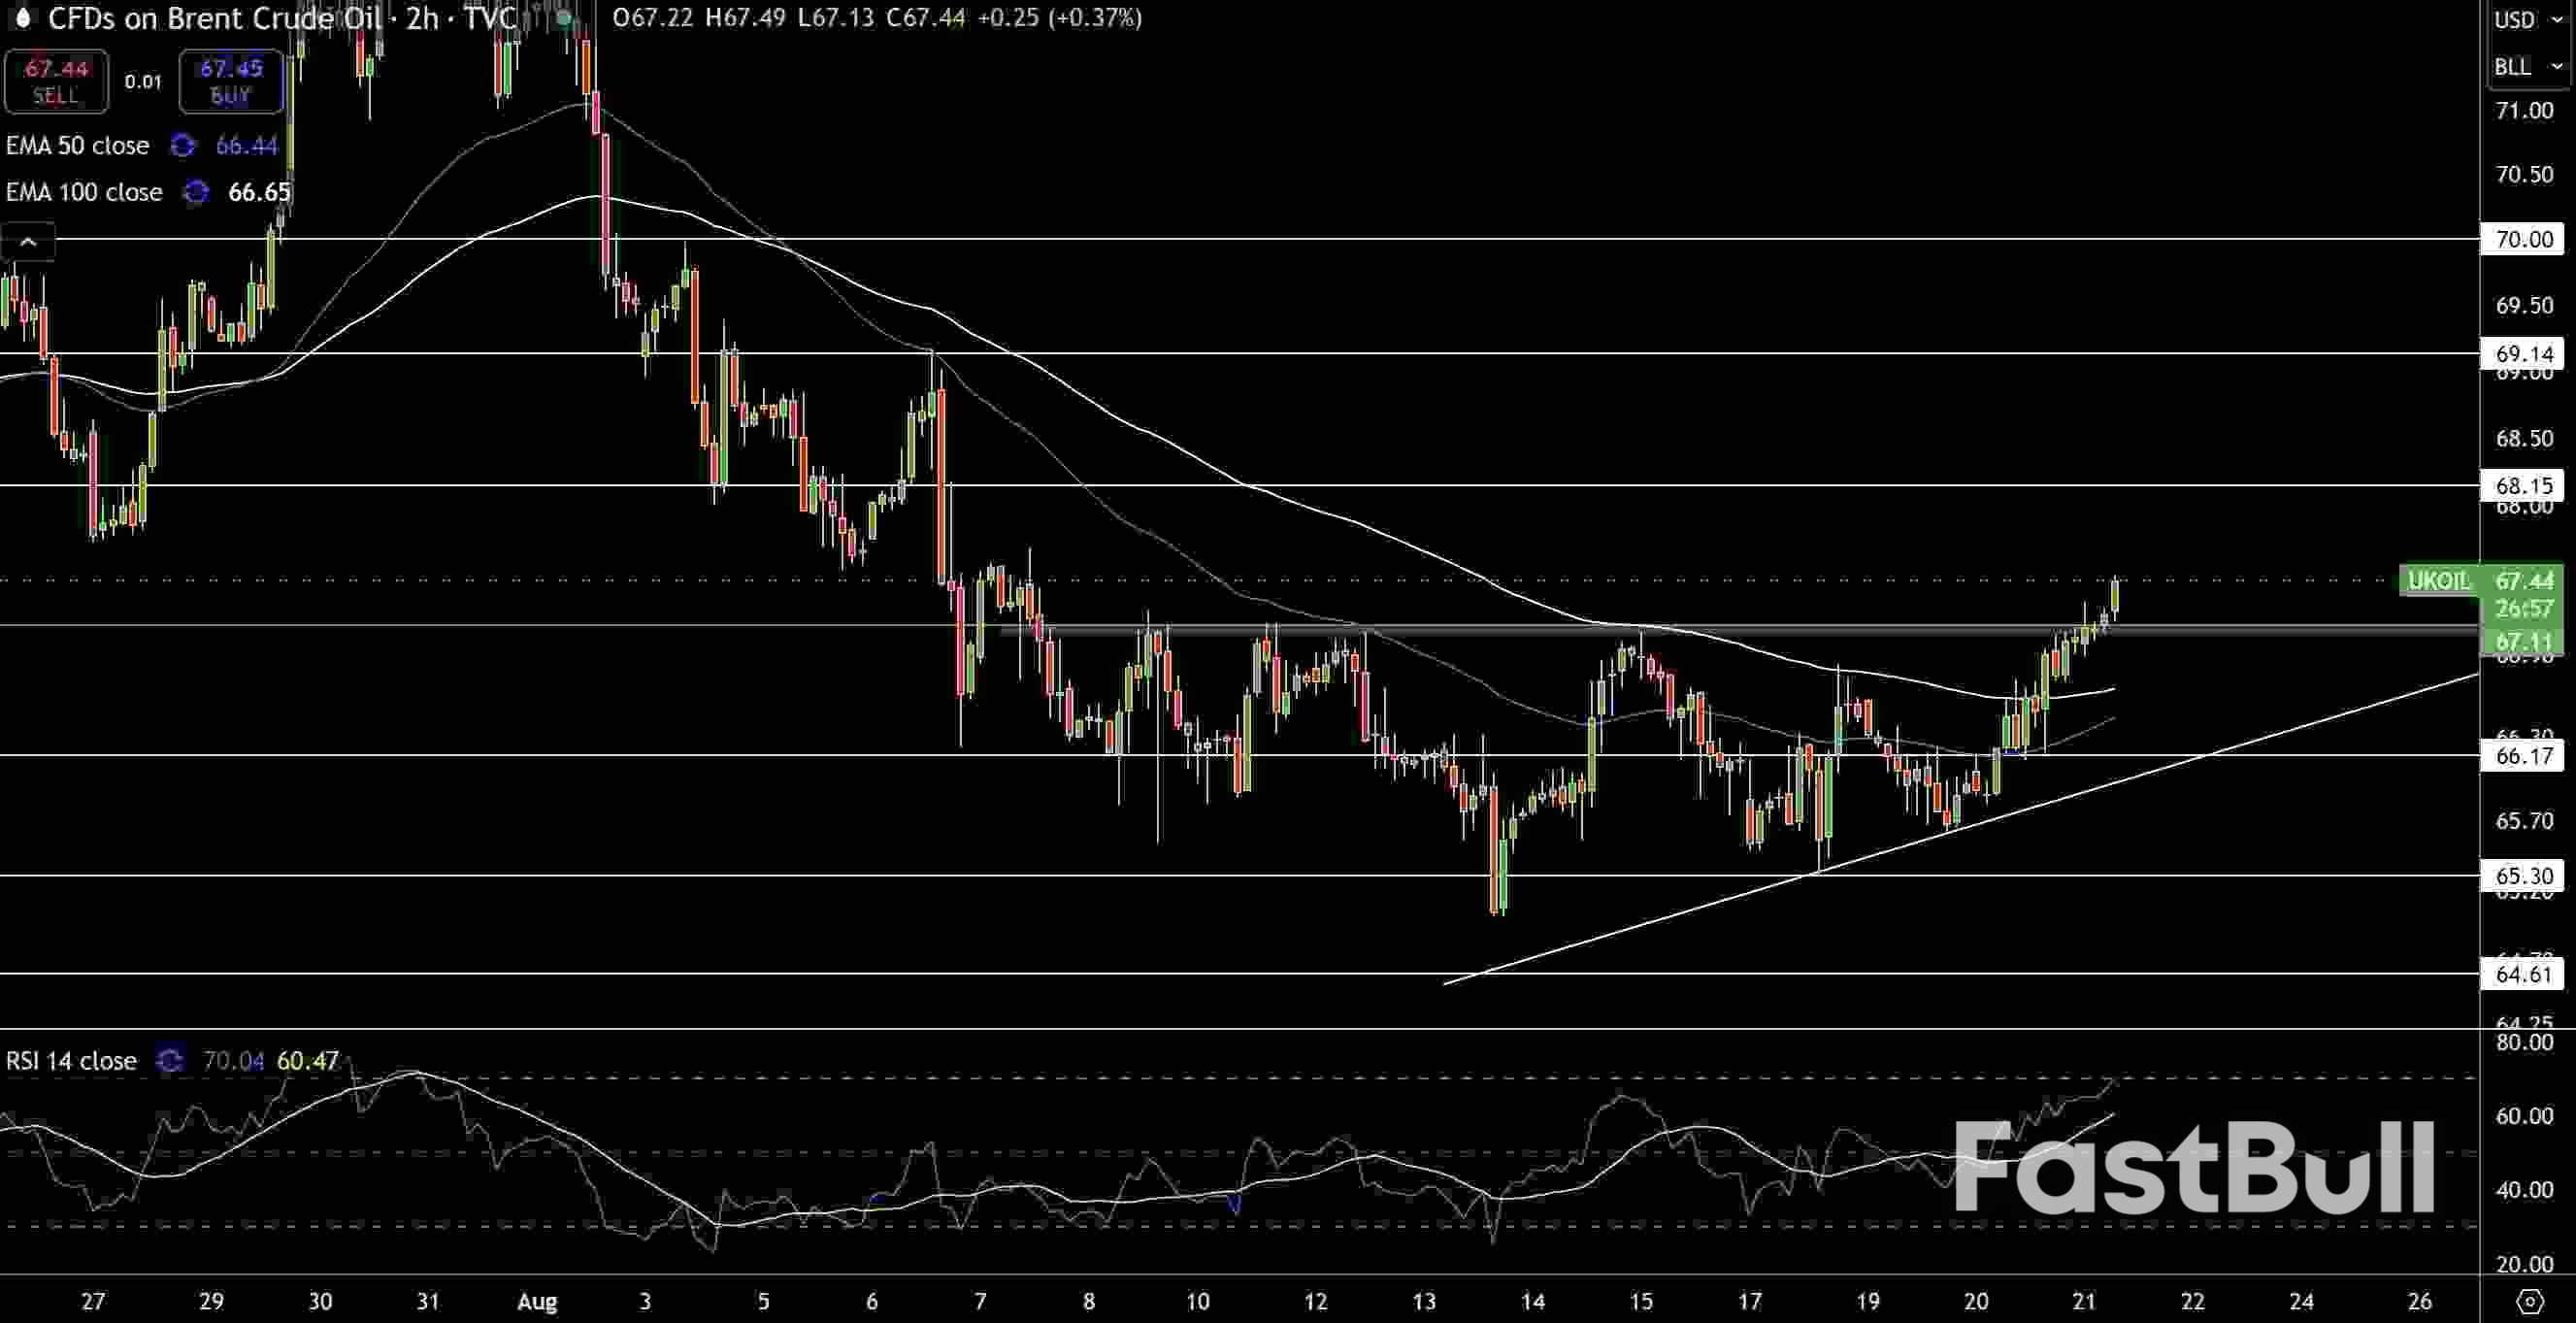This screenshot has height=1323, width=2576.
Task: Collapse the indicator legend with chevron
Action: click(x=28, y=242)
